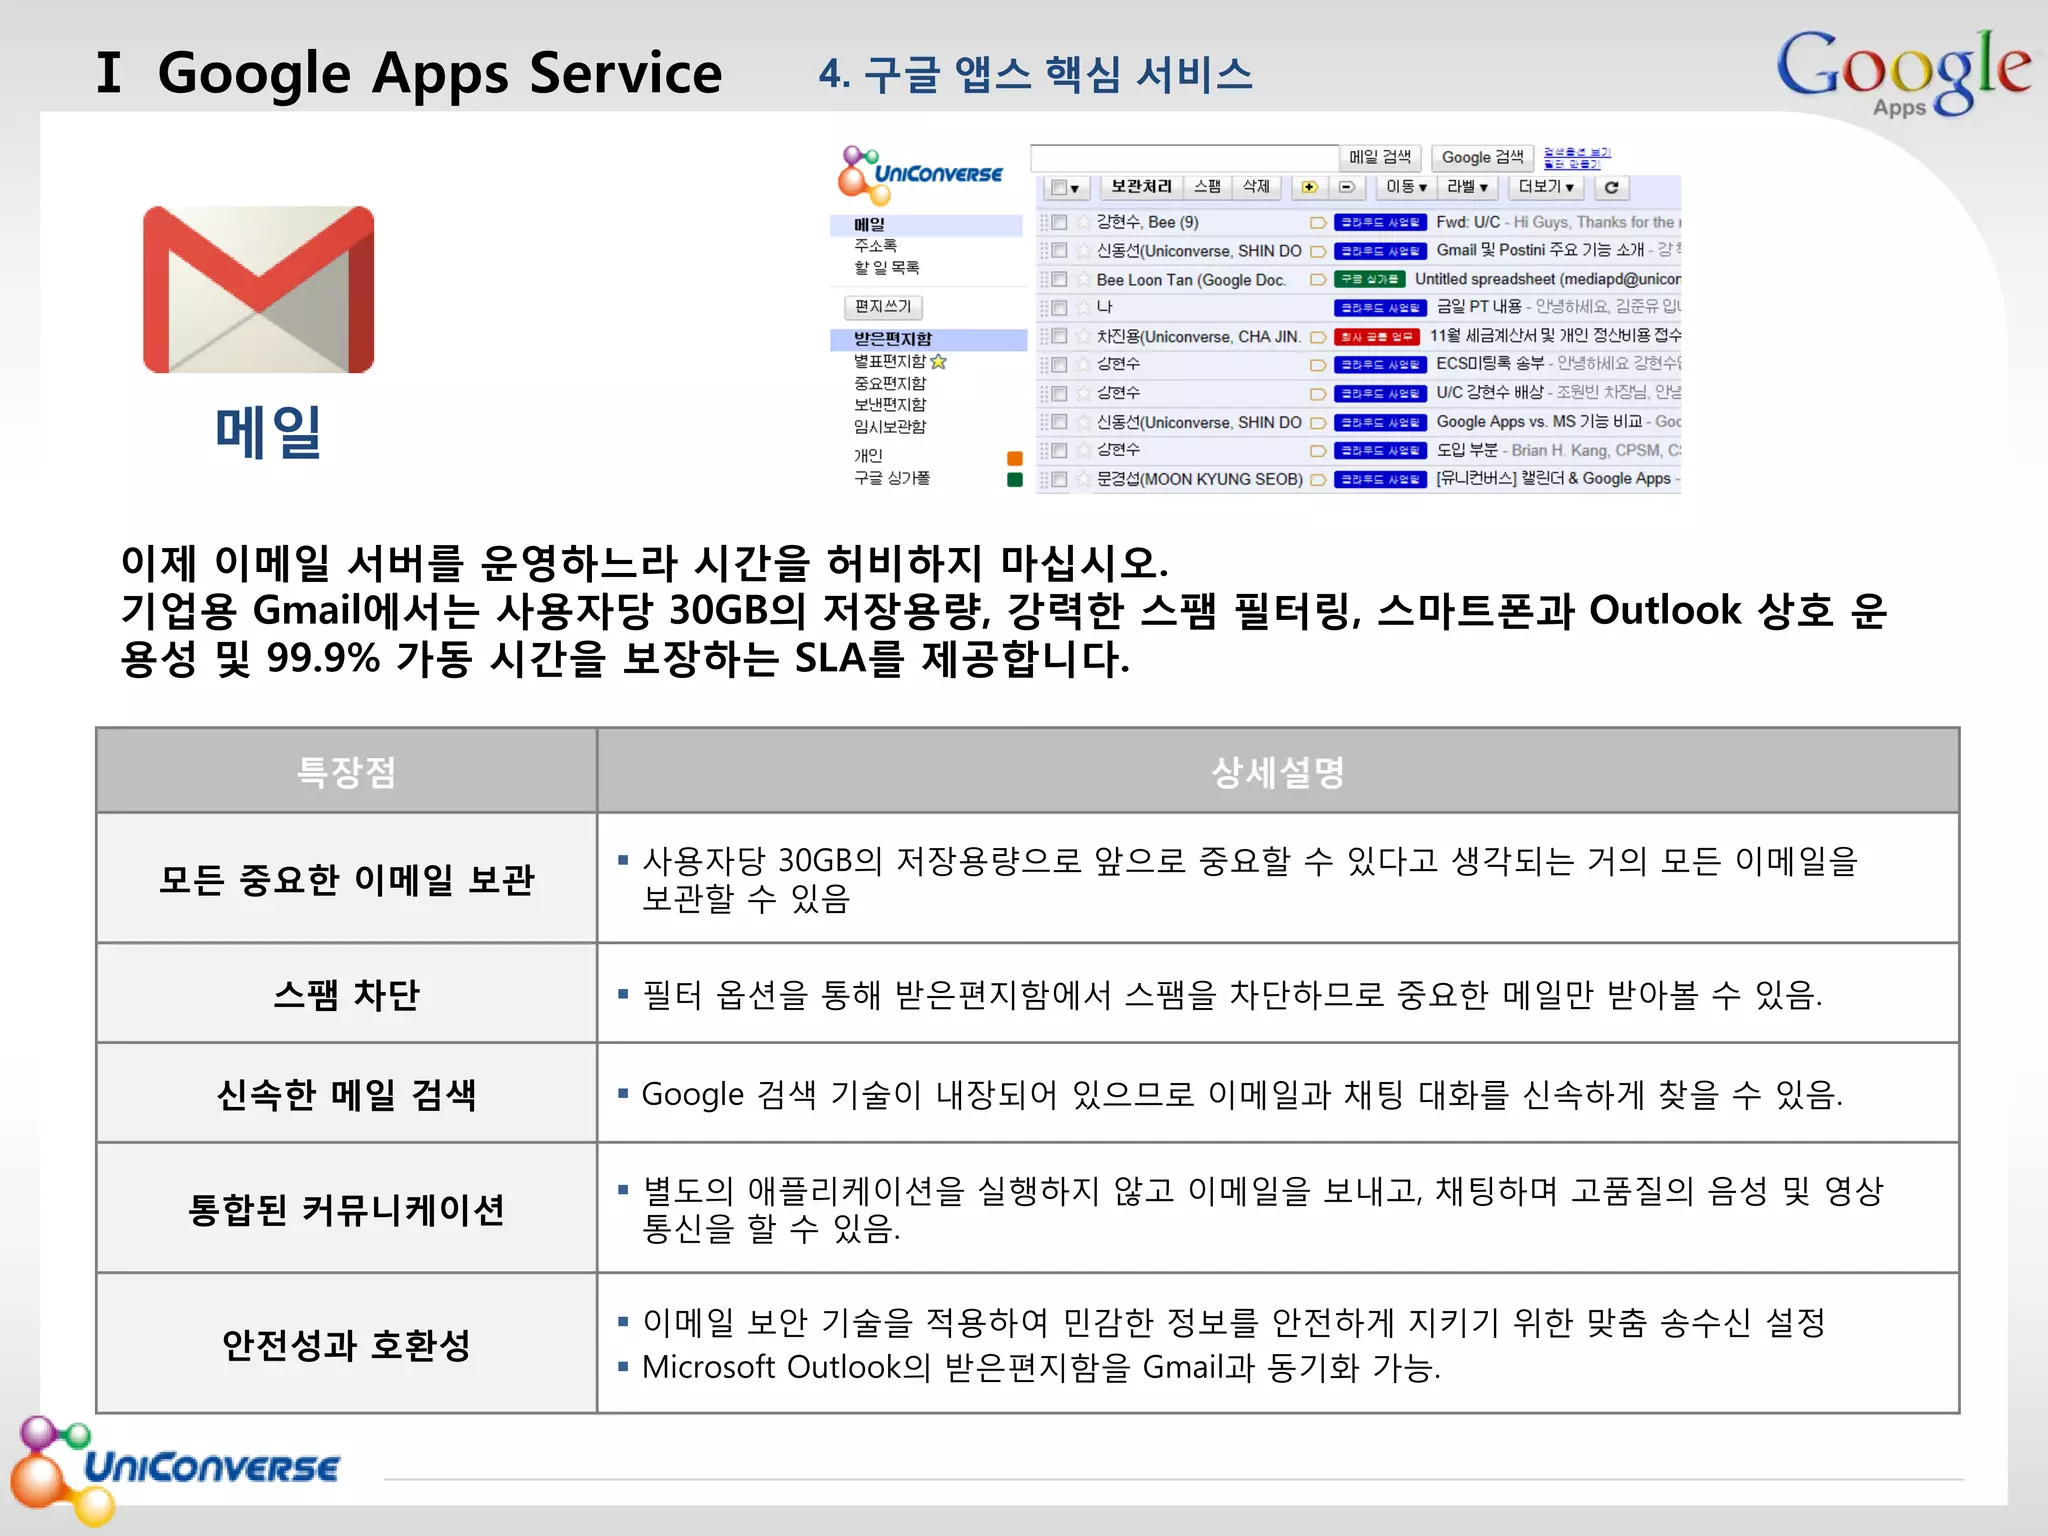Star the Bee Loon Tan message

(x=1082, y=279)
